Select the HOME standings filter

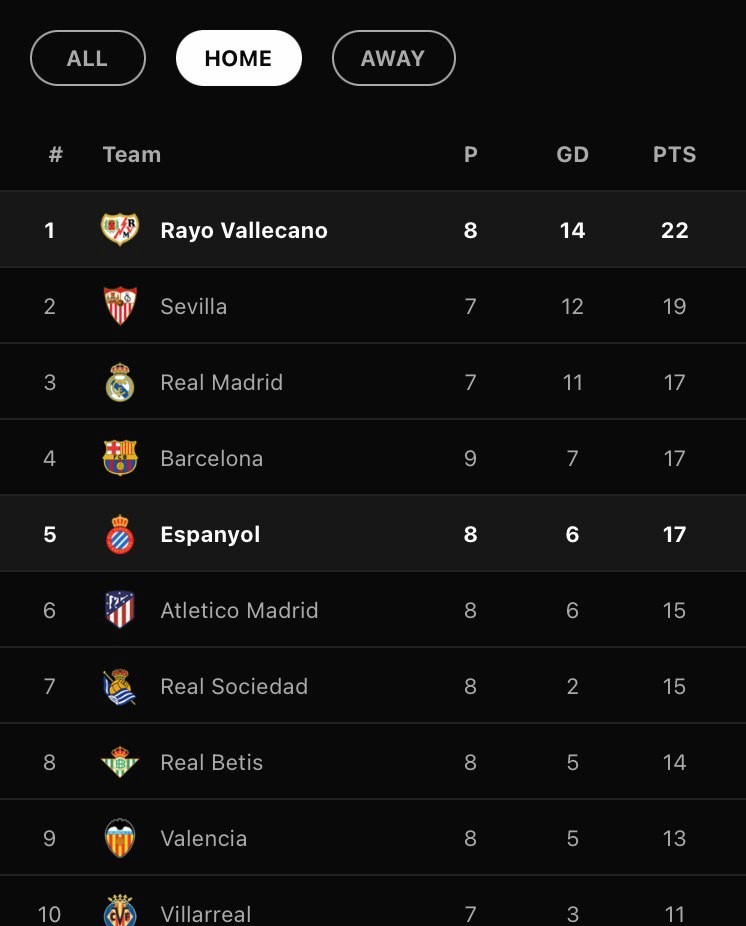pyautogui.click(x=238, y=58)
